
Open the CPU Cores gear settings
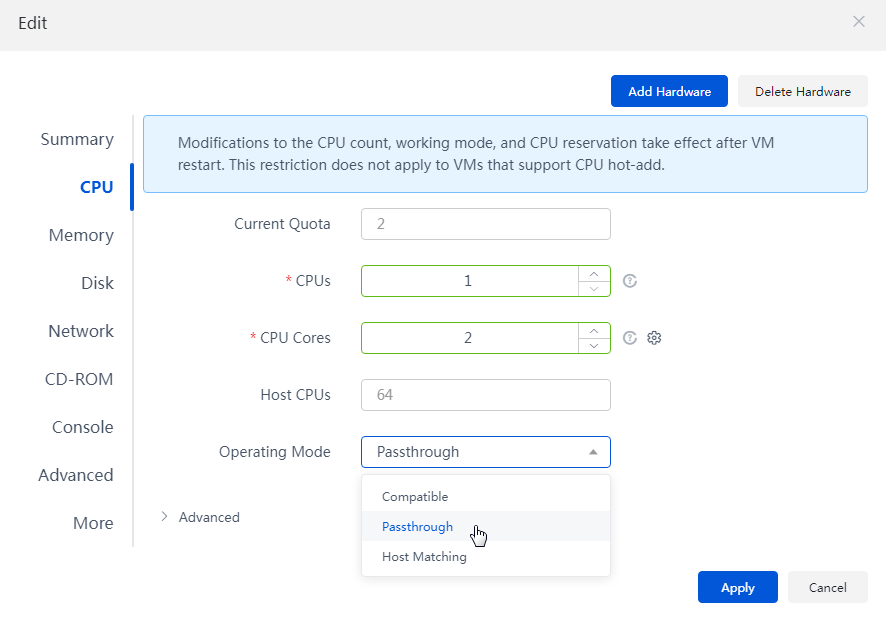pyautogui.click(x=654, y=338)
